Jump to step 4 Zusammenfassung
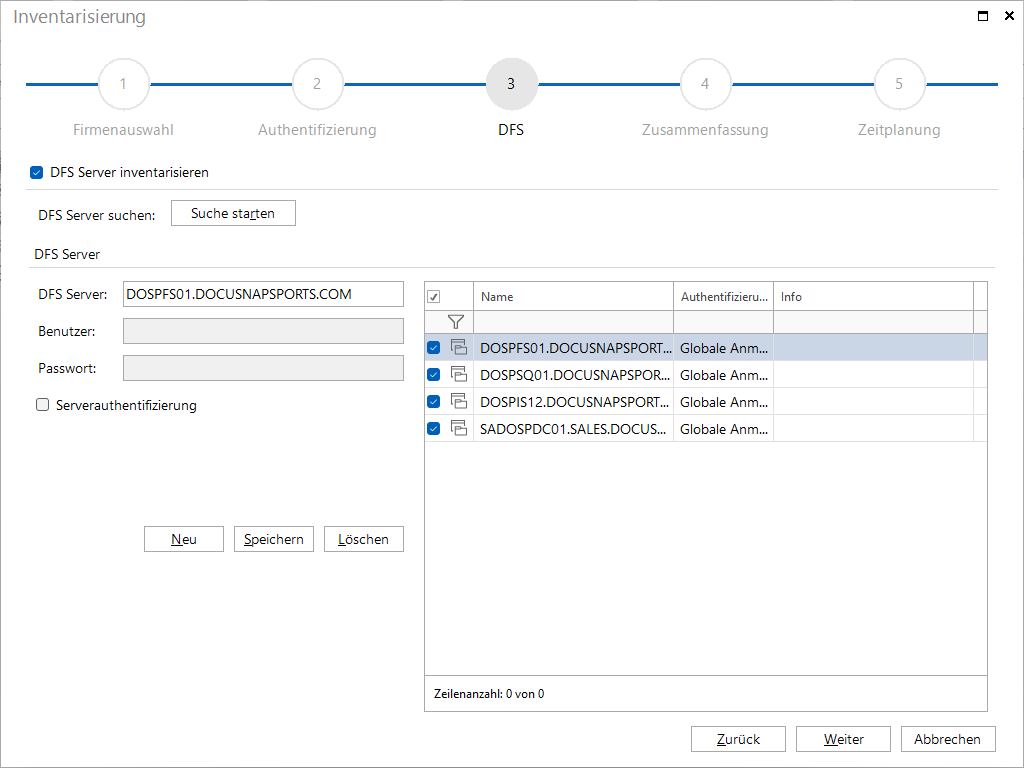Screen dimensions: 1024x768 click(705, 84)
